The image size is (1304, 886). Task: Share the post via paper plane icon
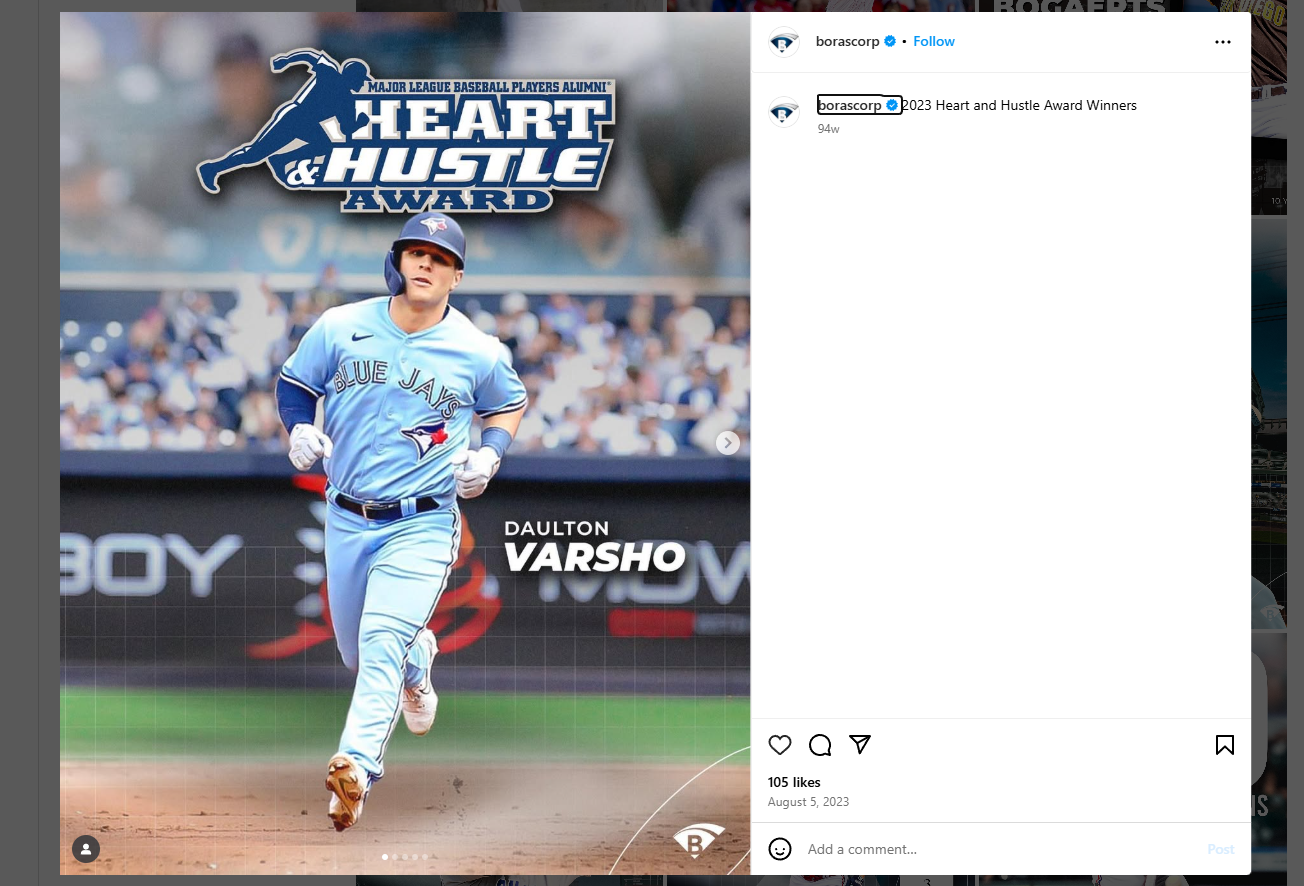point(860,745)
